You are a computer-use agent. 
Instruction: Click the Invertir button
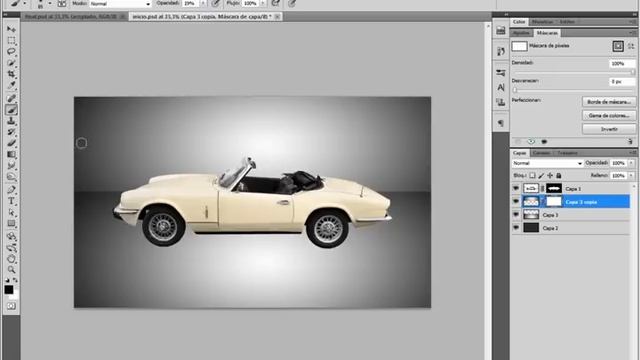point(609,129)
